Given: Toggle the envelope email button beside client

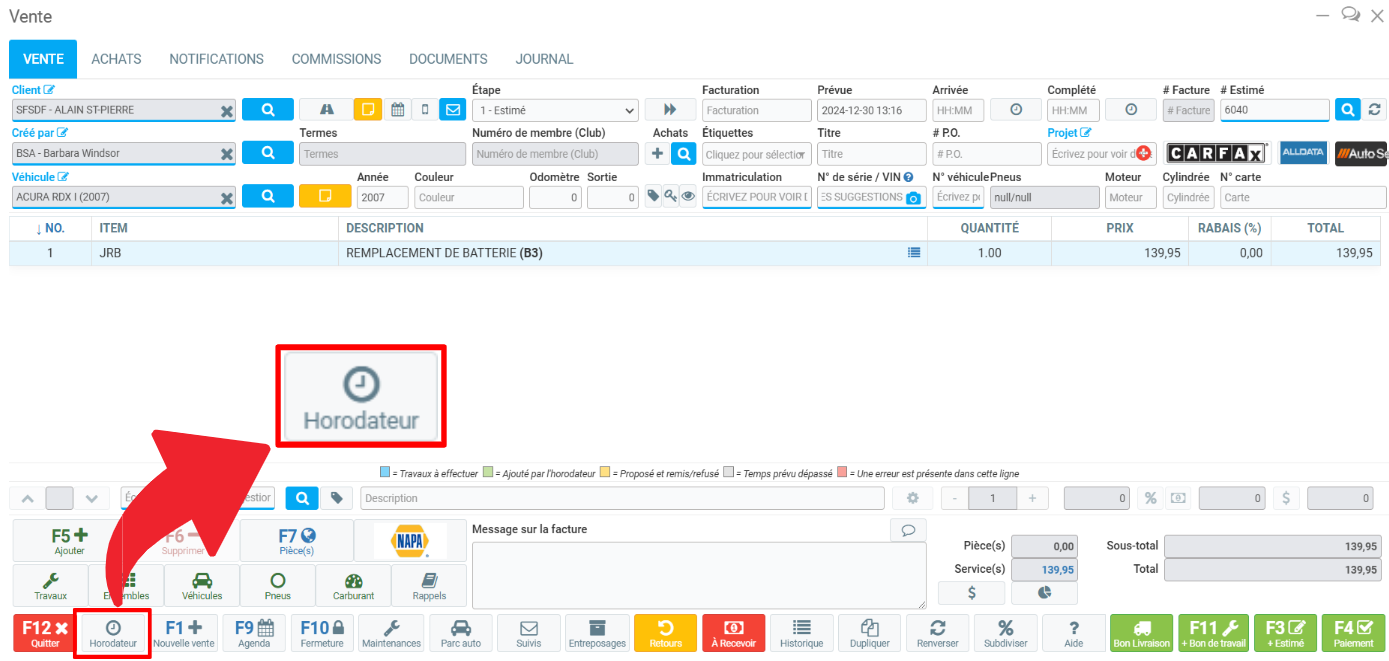Looking at the screenshot, I should click(453, 110).
